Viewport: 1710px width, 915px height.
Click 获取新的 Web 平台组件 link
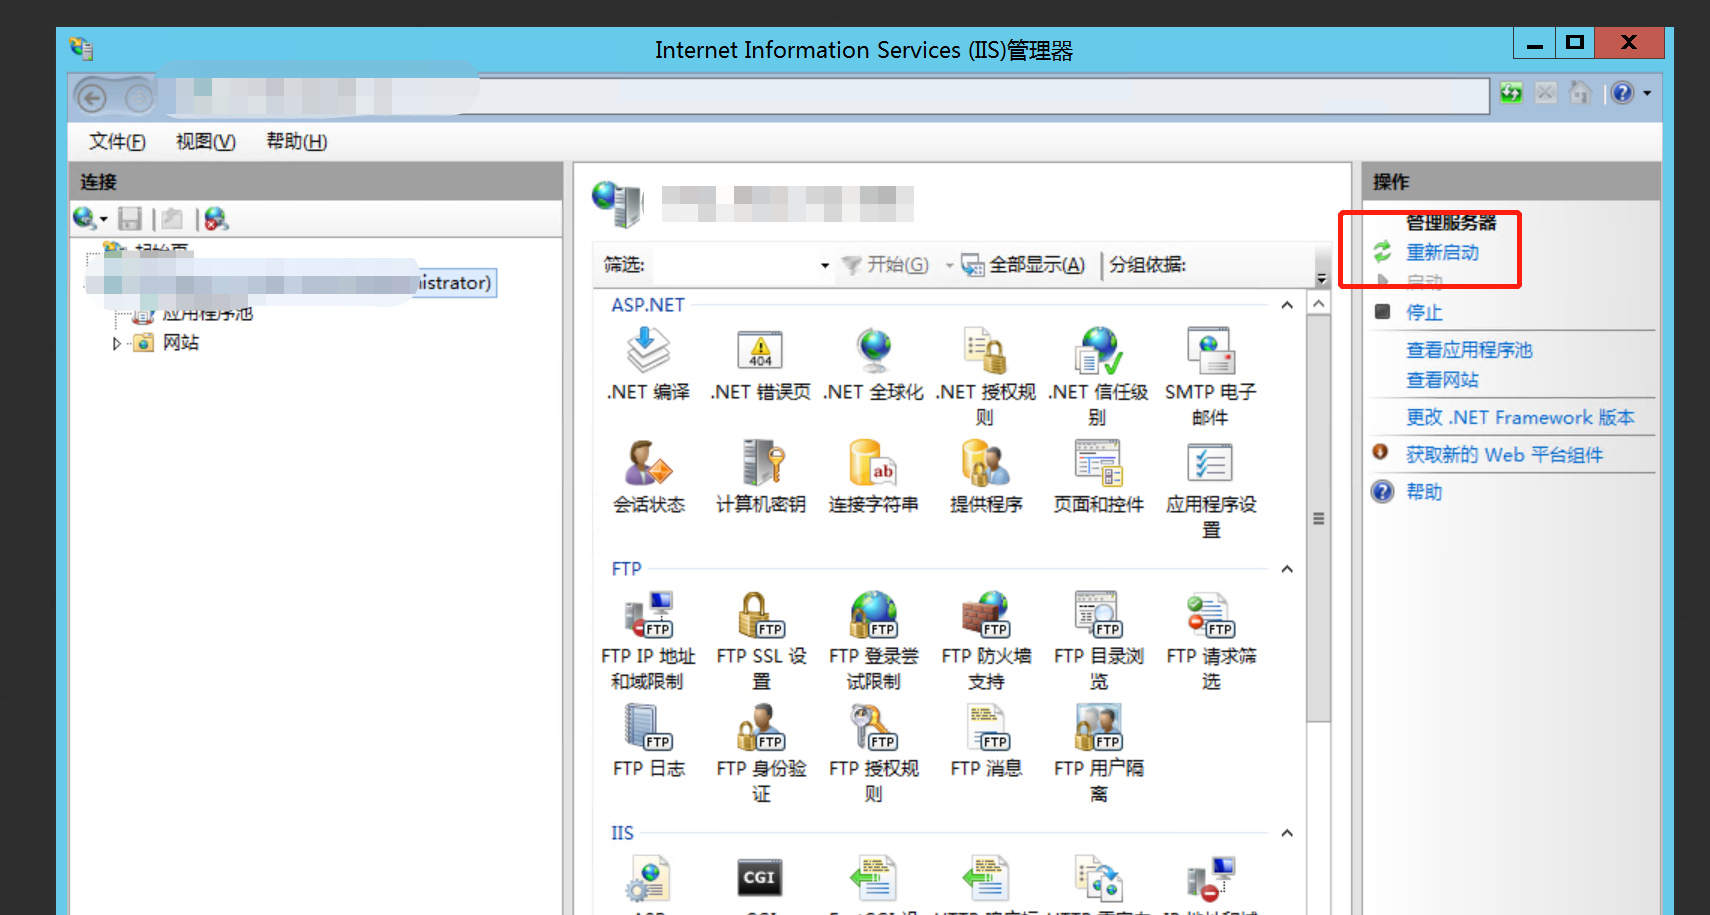pyautogui.click(x=1504, y=455)
